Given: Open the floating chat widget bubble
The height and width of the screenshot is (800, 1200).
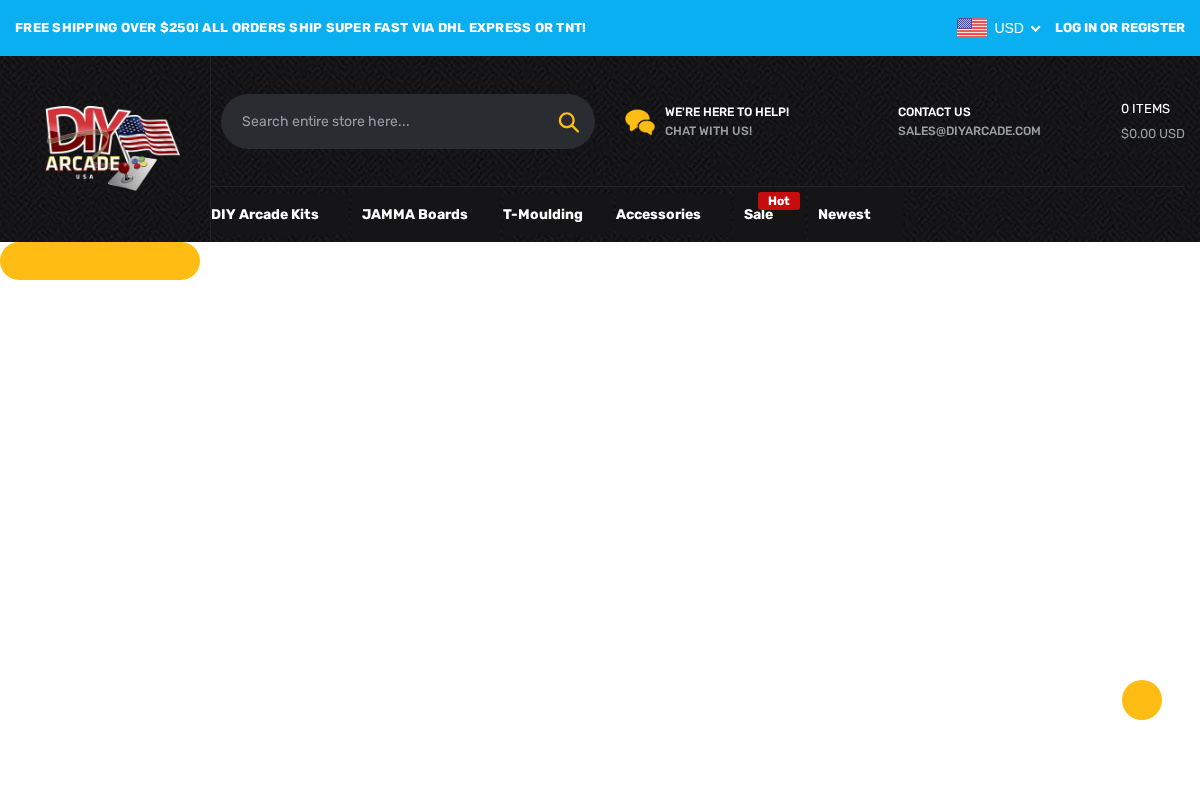Looking at the screenshot, I should coord(1141,700).
